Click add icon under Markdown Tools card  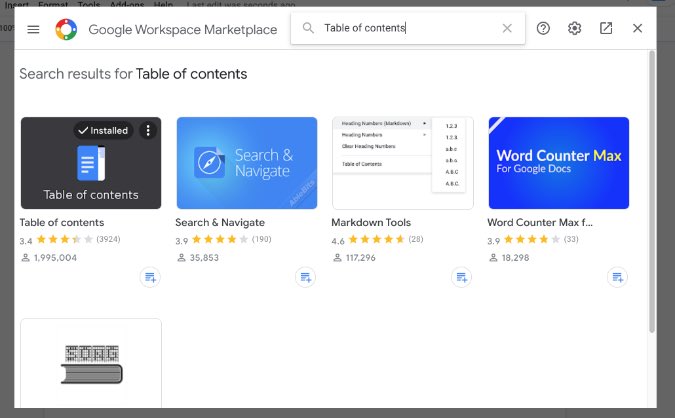coord(461,277)
